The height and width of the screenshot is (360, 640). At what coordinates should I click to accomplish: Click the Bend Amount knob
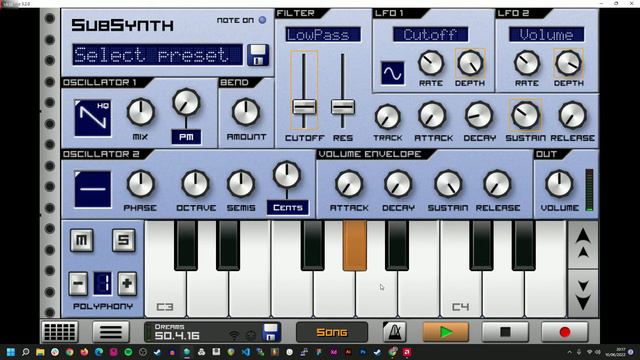click(x=246, y=112)
